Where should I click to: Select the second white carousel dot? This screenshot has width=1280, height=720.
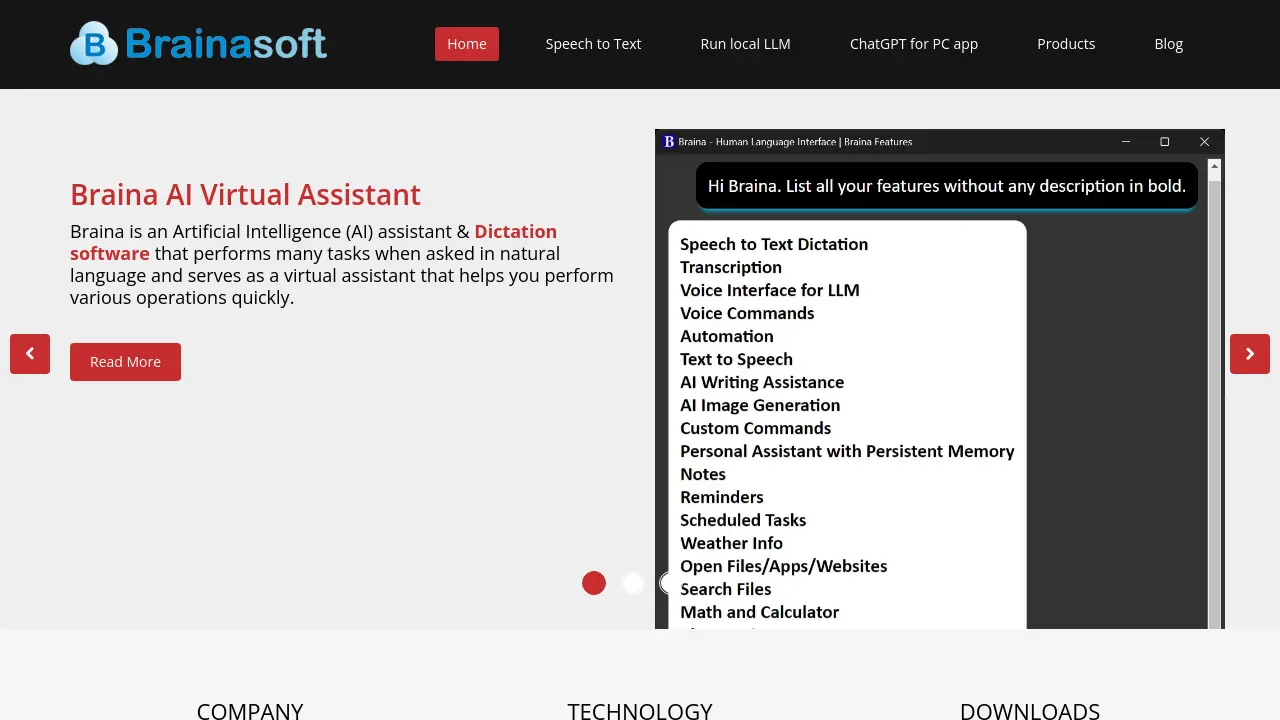coord(632,583)
